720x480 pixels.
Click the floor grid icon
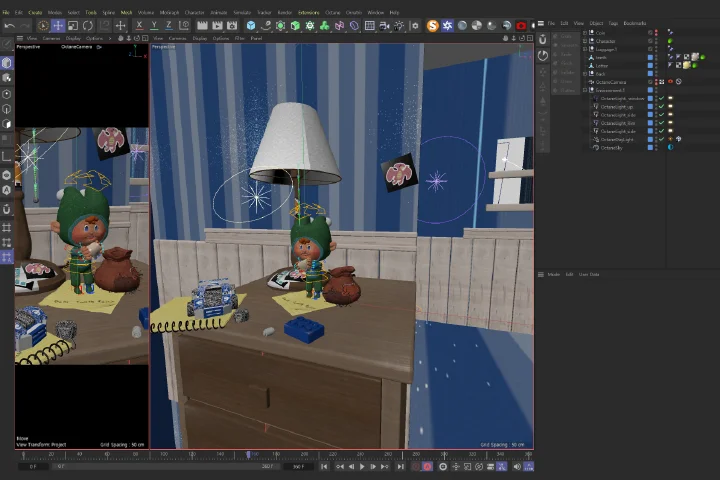coord(369,26)
